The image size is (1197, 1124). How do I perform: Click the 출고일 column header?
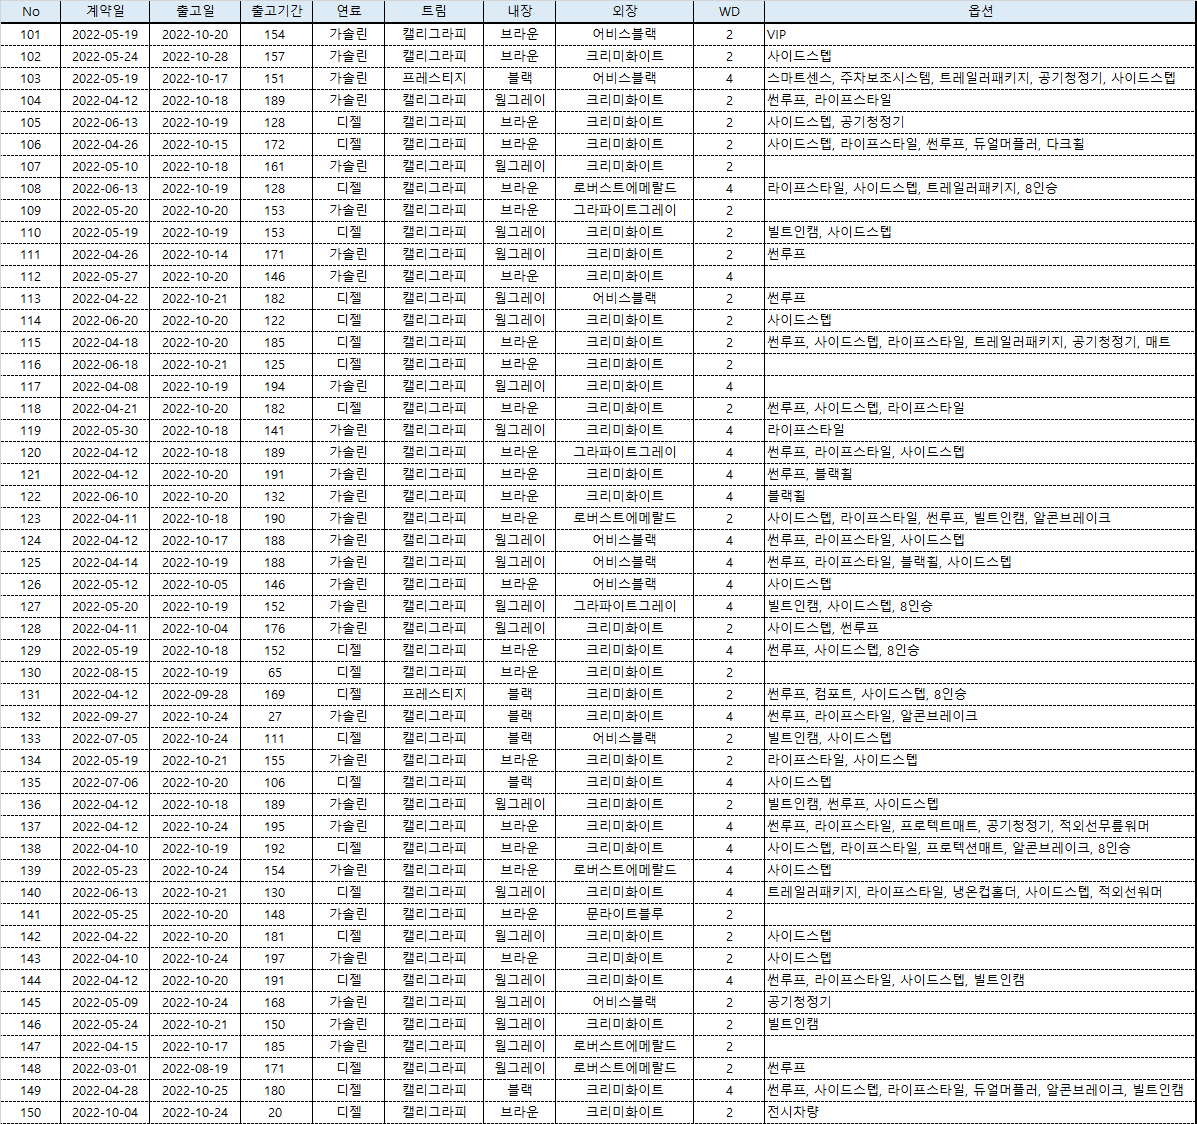195,11
